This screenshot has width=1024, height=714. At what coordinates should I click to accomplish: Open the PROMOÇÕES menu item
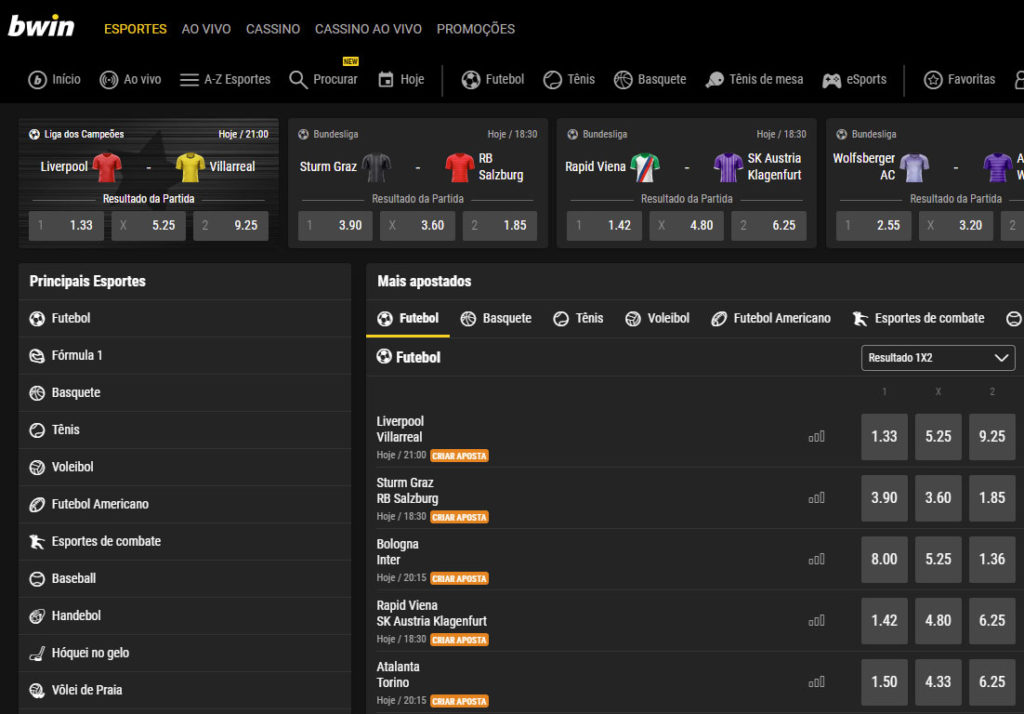point(475,29)
